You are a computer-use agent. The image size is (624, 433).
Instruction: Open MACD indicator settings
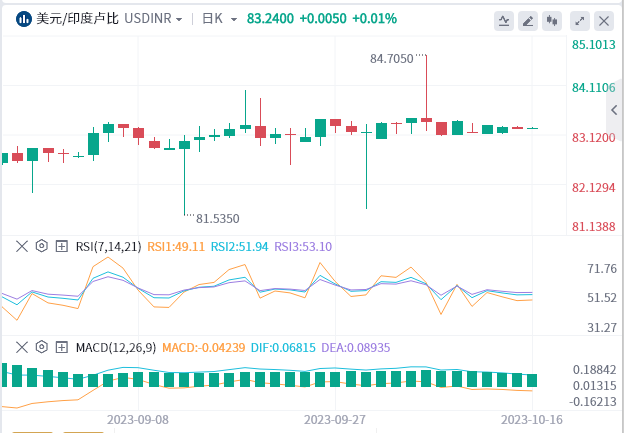(x=41, y=347)
